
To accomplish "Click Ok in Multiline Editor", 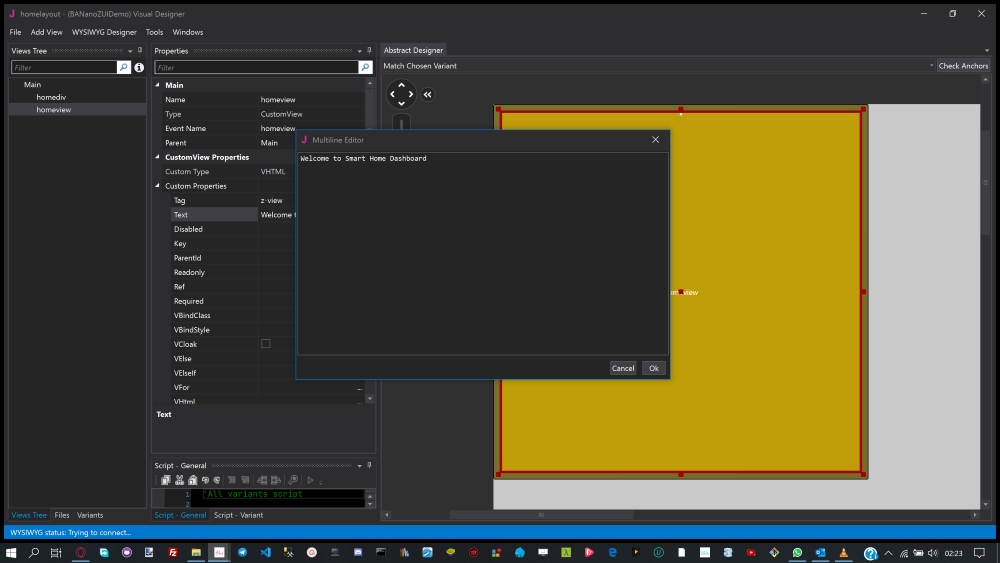I will 654,368.
